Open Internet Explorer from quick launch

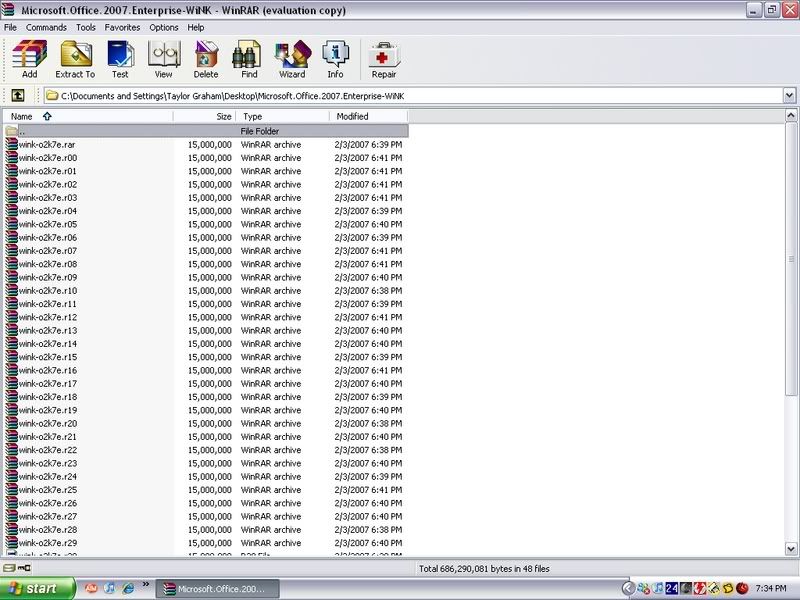(128, 588)
